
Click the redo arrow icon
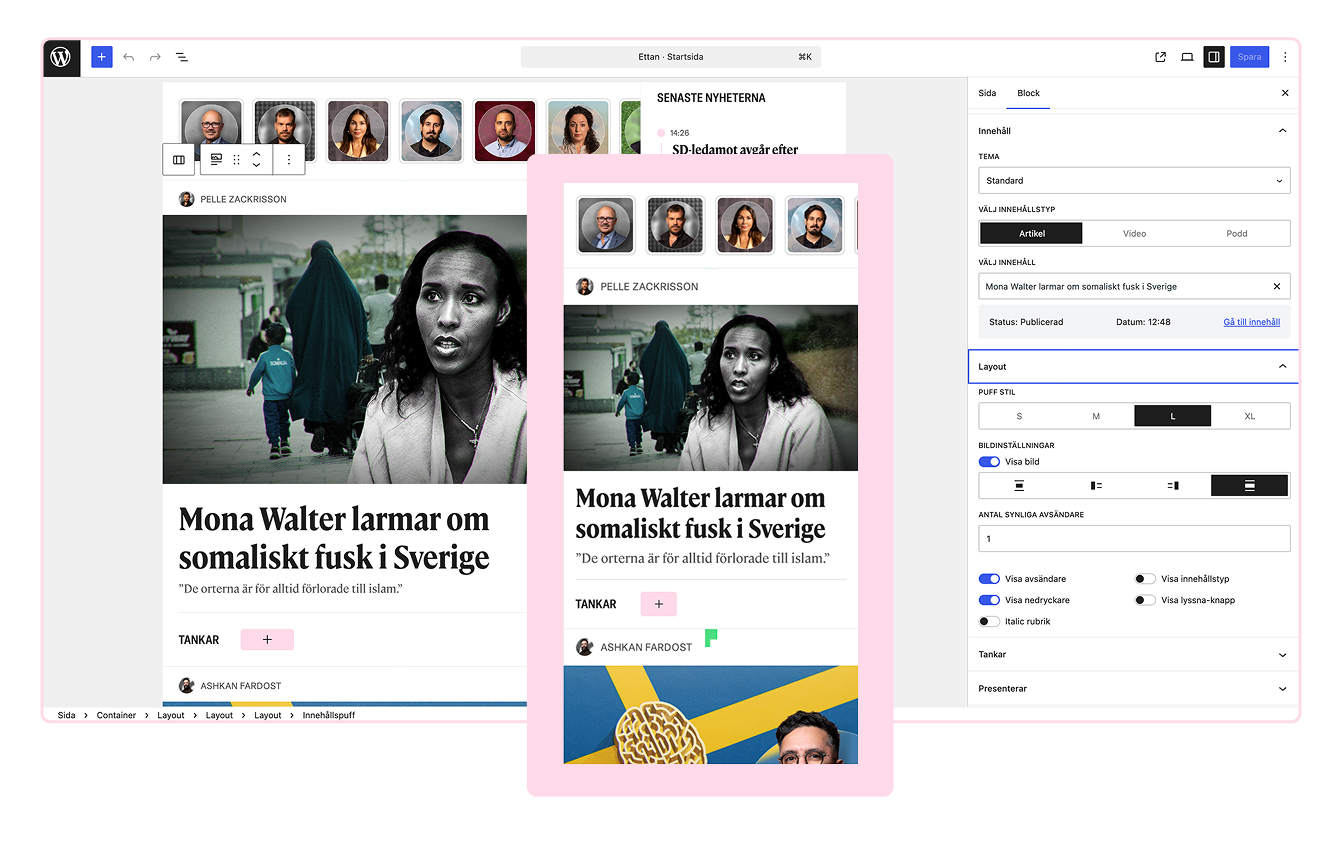point(155,57)
